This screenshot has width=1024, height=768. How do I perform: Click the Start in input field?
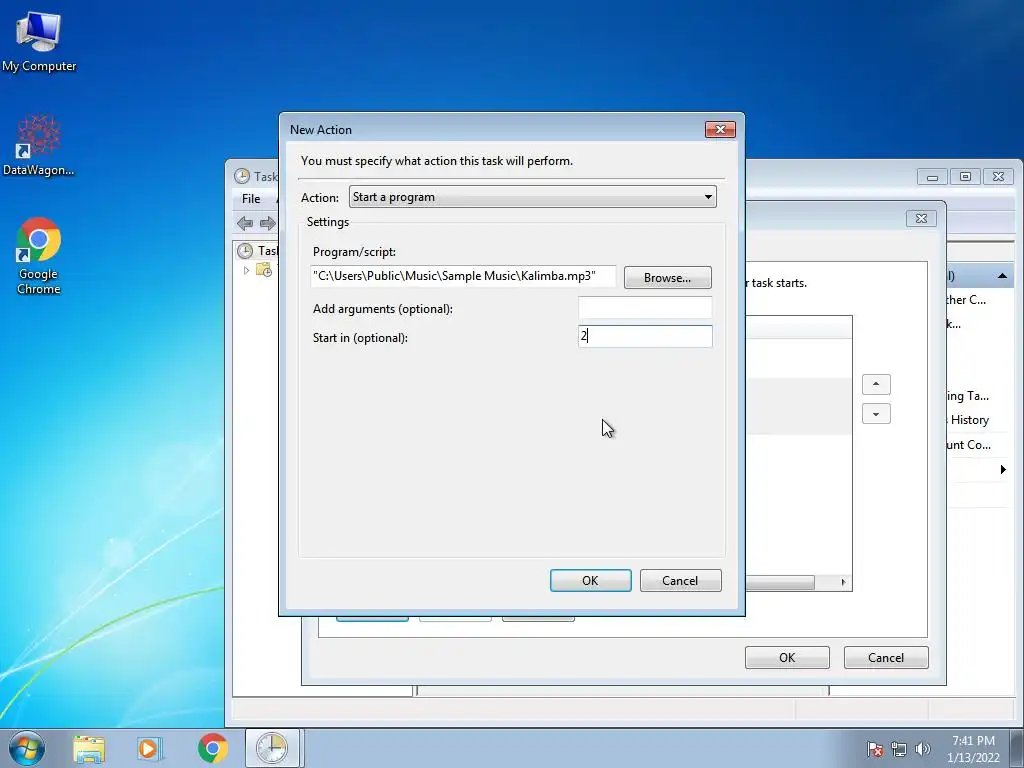point(645,336)
